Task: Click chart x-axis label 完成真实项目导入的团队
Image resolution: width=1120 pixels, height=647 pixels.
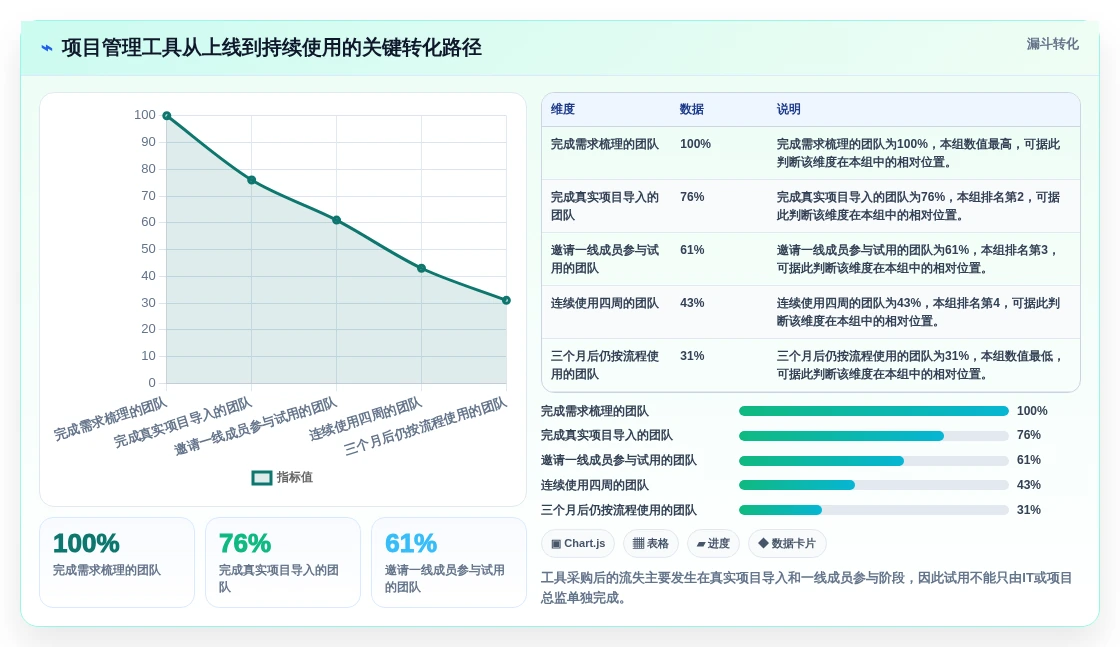Action: point(183,422)
